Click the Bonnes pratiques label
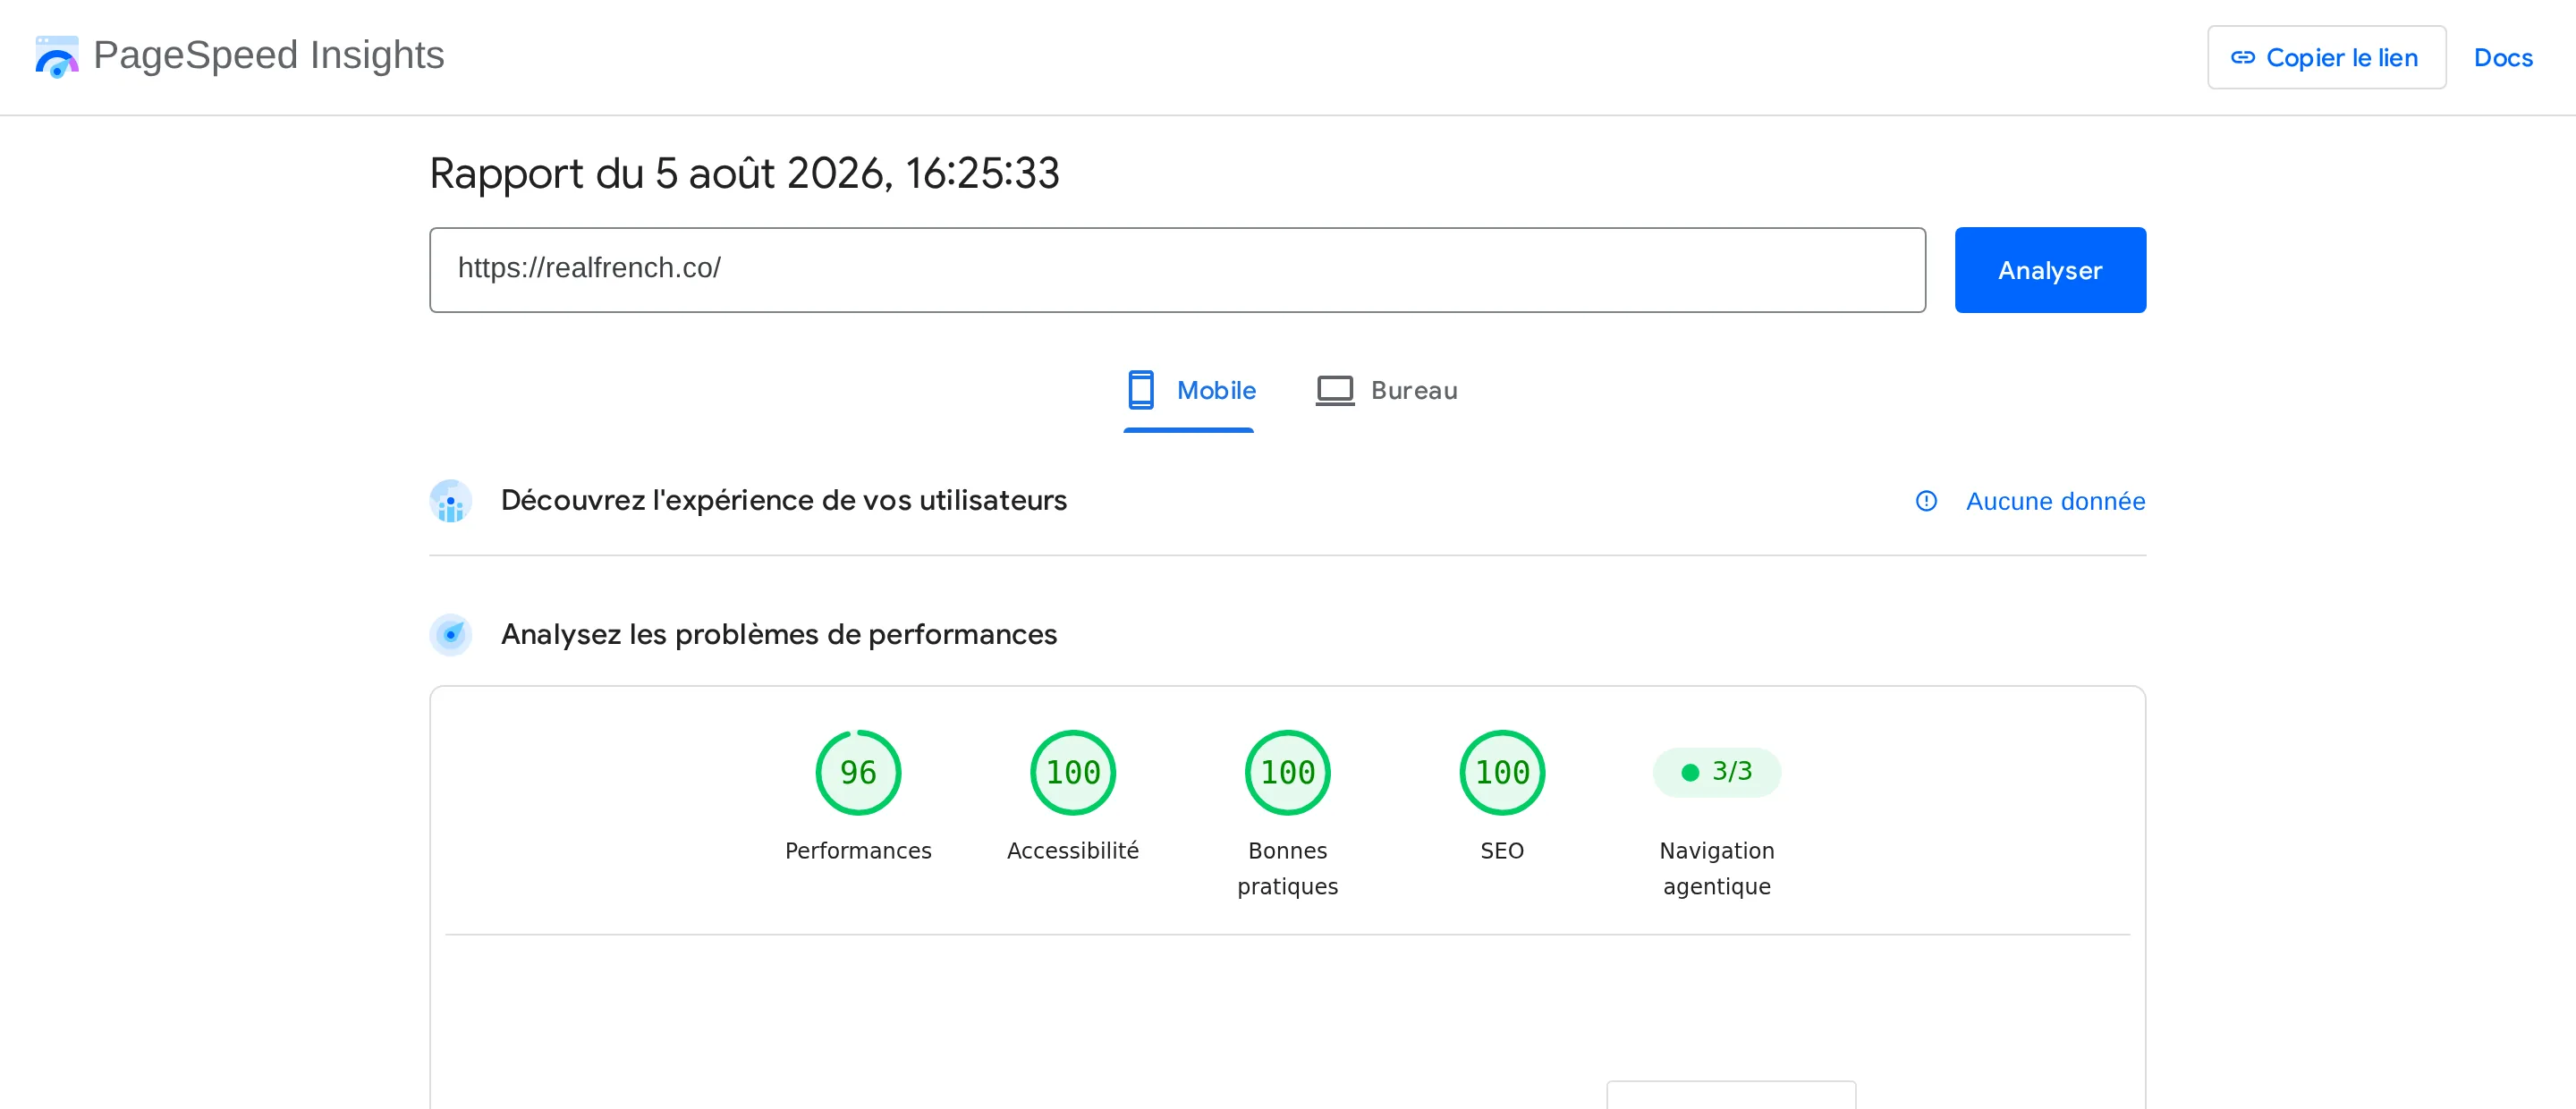 (1287, 868)
